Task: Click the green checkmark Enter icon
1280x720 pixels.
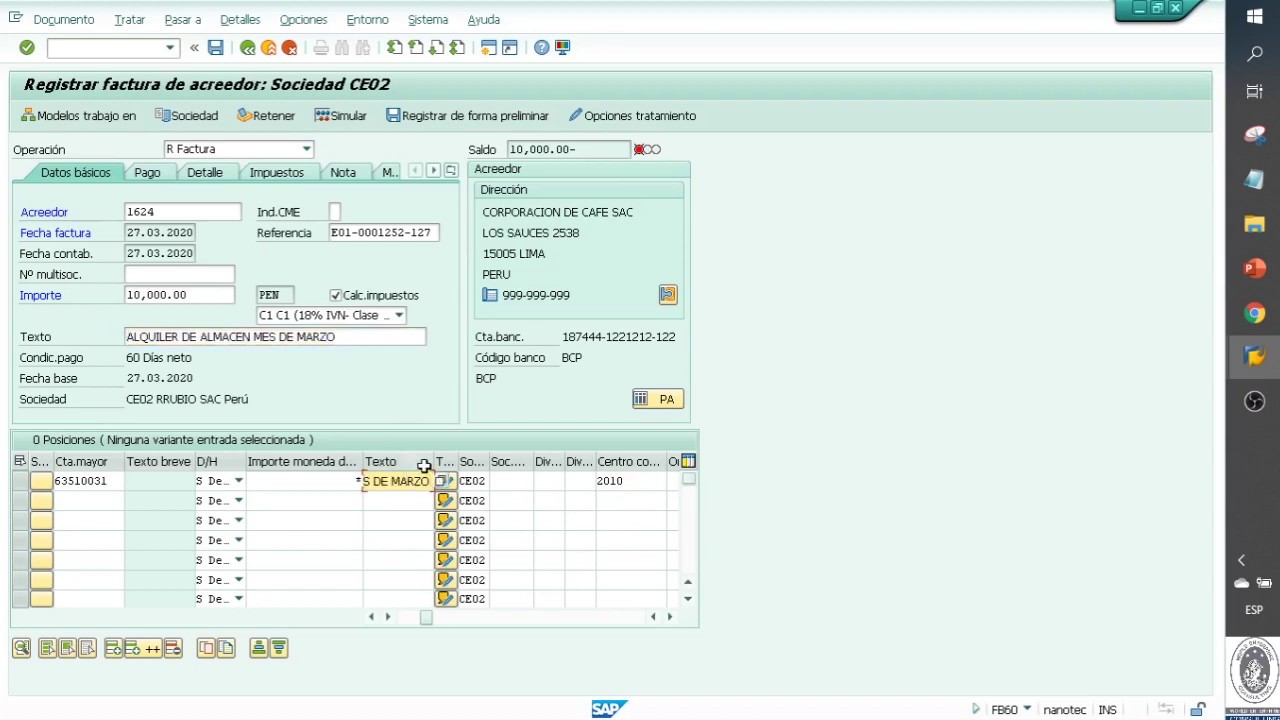Action: click(x=27, y=47)
